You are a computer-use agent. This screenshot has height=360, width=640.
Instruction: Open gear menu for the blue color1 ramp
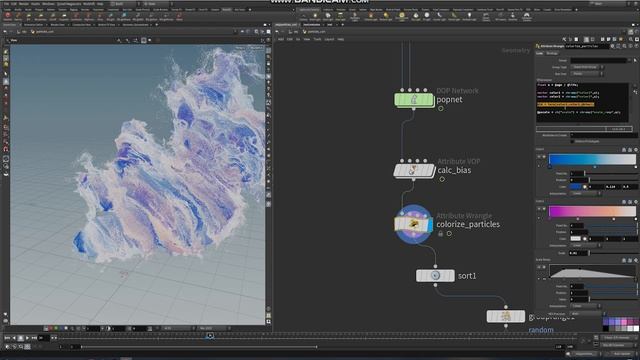tap(636, 150)
